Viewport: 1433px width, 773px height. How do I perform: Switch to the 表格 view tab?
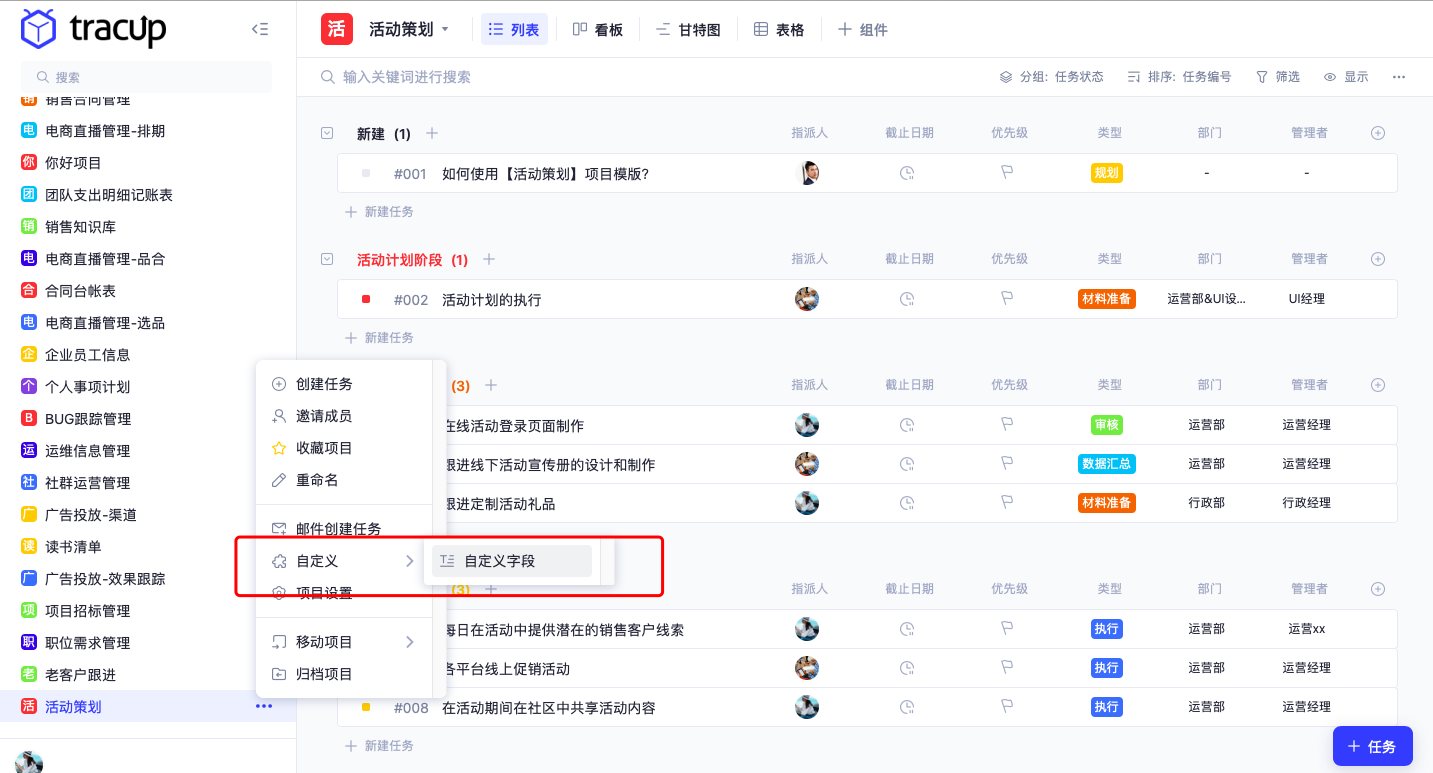778,29
